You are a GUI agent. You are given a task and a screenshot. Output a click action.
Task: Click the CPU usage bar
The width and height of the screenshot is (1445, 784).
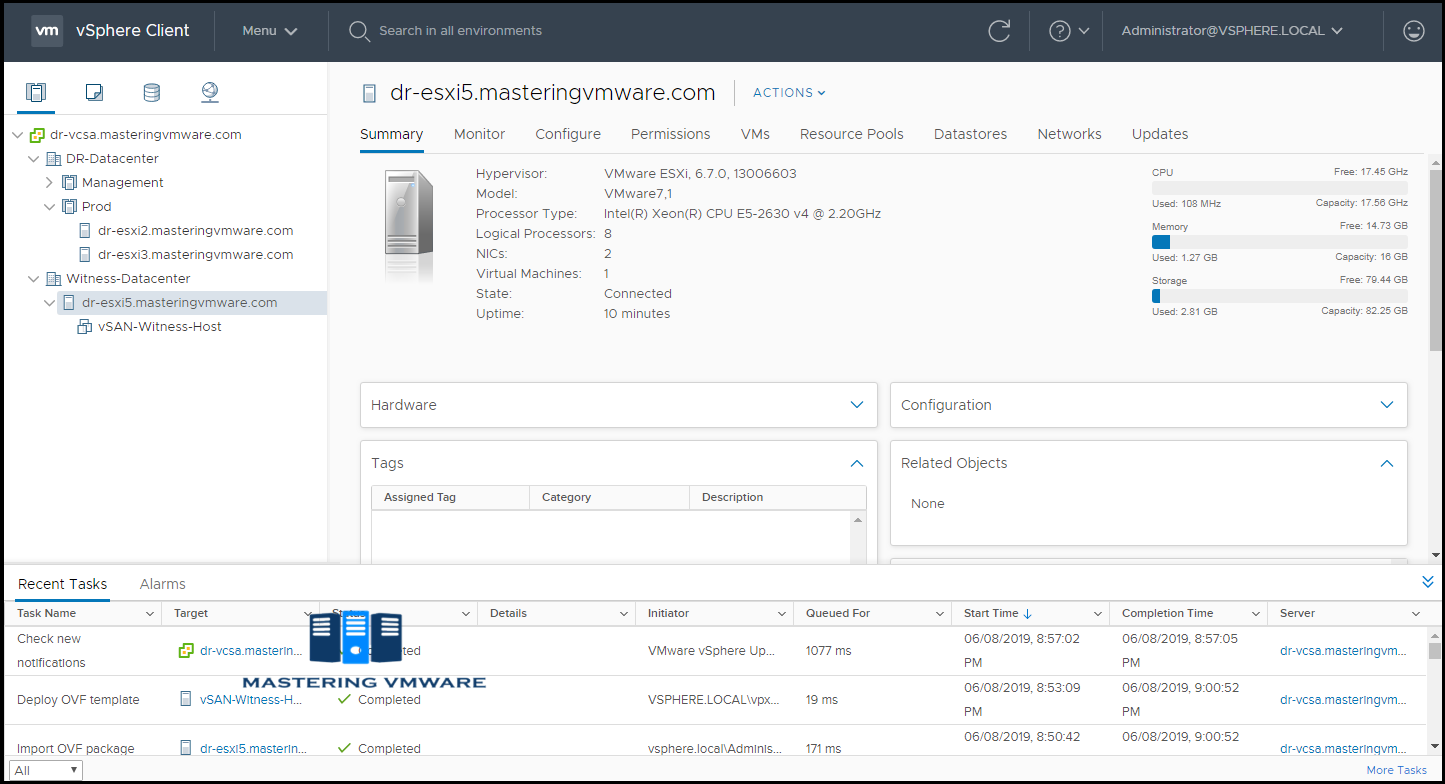click(1280, 188)
